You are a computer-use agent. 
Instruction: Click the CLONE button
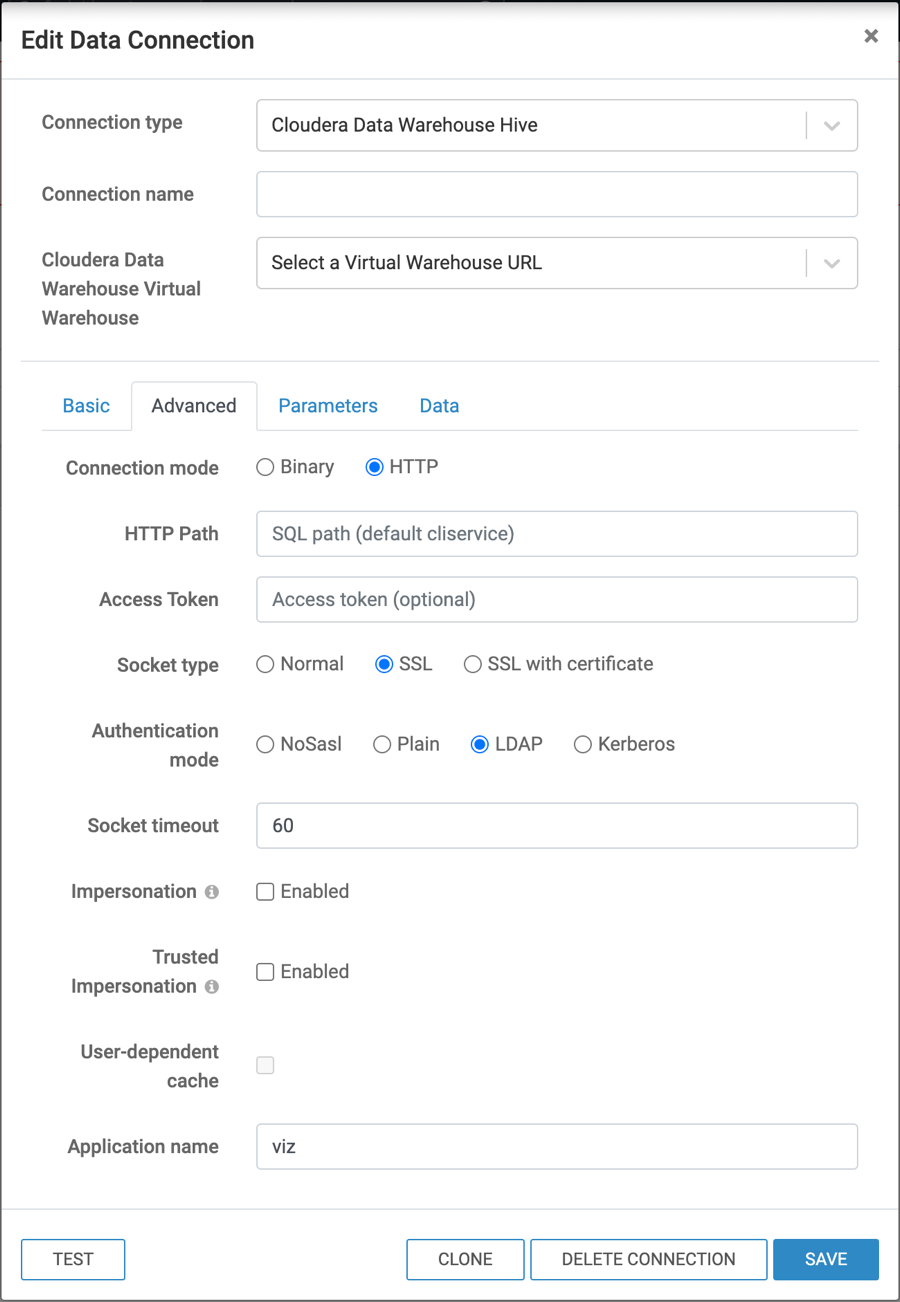tap(465, 1260)
